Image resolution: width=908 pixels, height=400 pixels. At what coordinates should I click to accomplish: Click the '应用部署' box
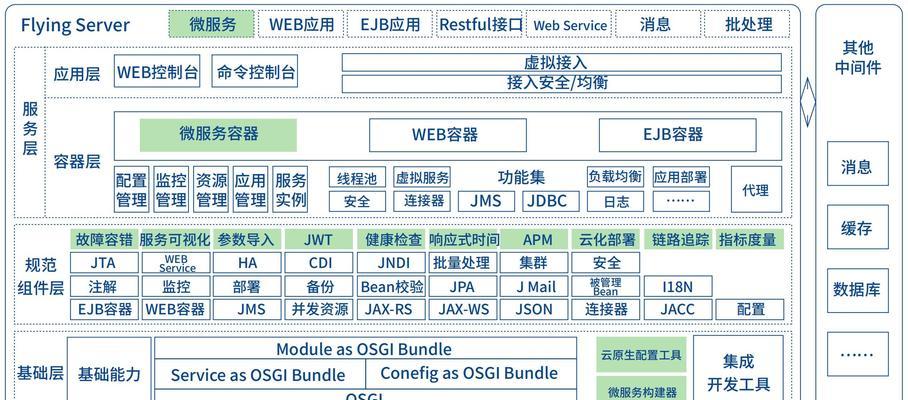click(x=681, y=177)
